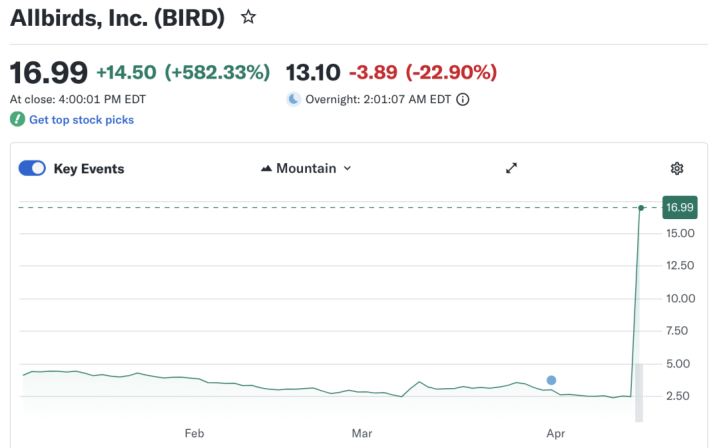The height and width of the screenshot is (448, 719).
Task: Click the +582.33% percentage change
Action: click(x=217, y=72)
